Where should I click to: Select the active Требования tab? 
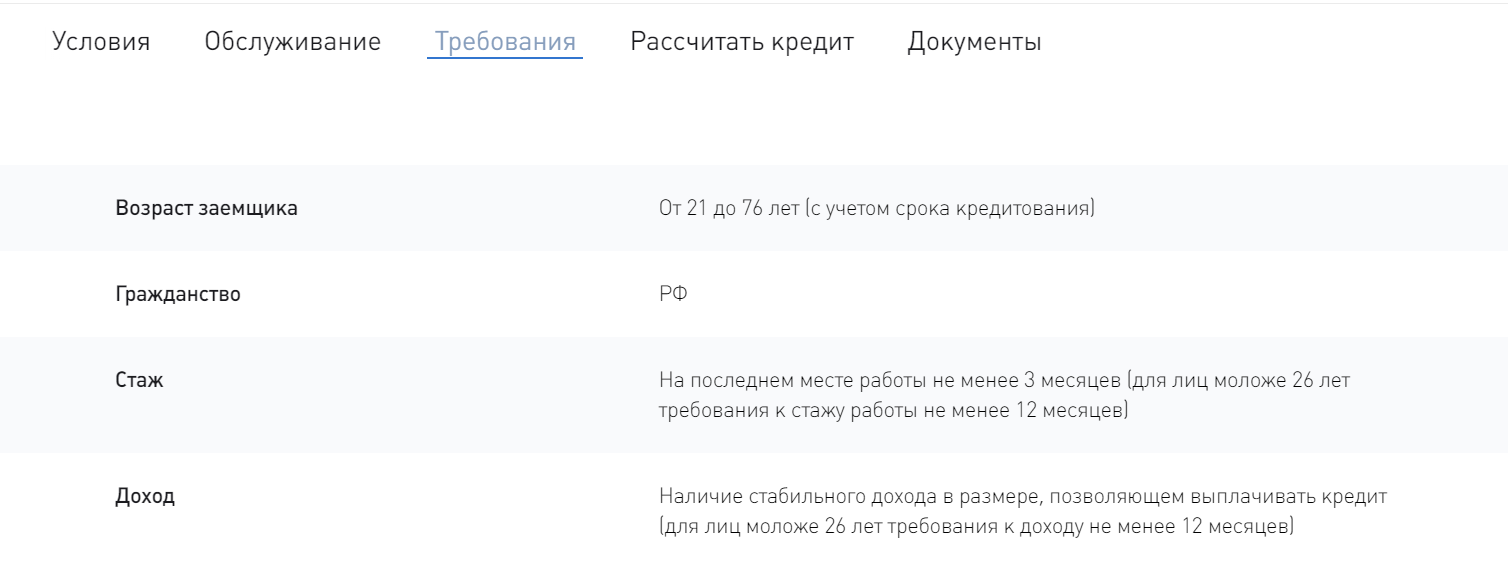tap(505, 42)
